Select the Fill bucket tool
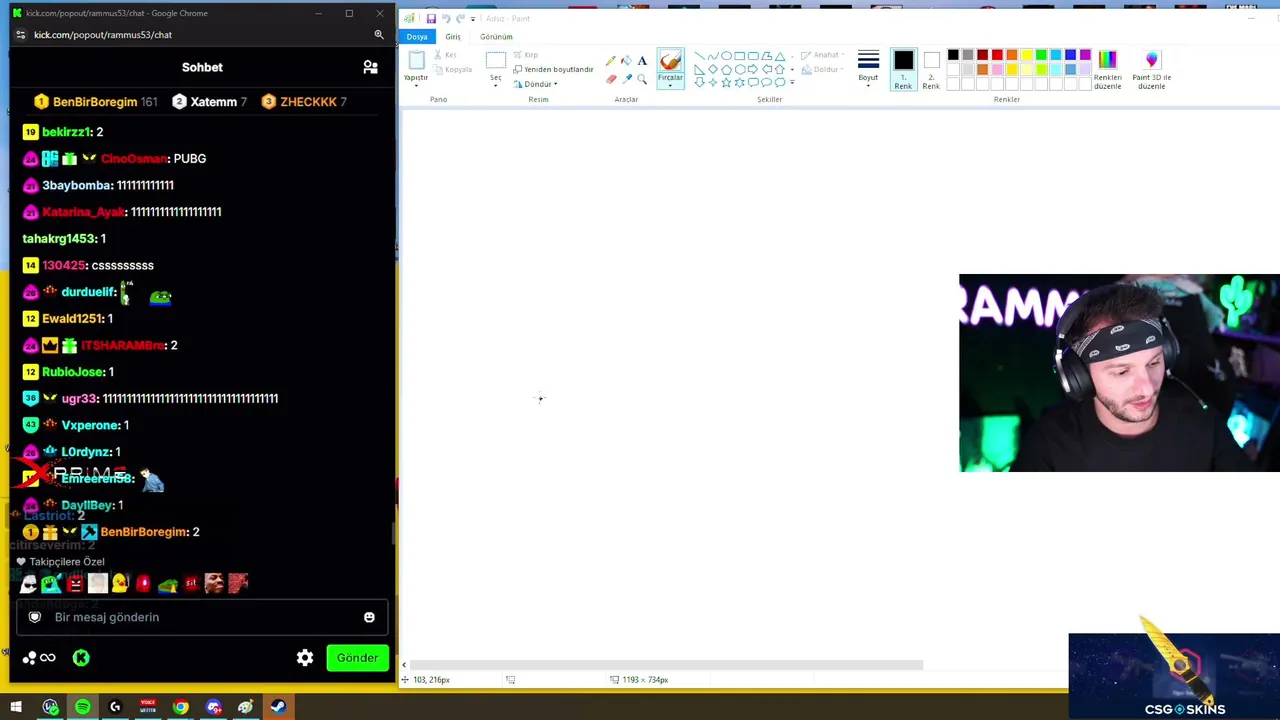The height and width of the screenshot is (720, 1280). 627,61
